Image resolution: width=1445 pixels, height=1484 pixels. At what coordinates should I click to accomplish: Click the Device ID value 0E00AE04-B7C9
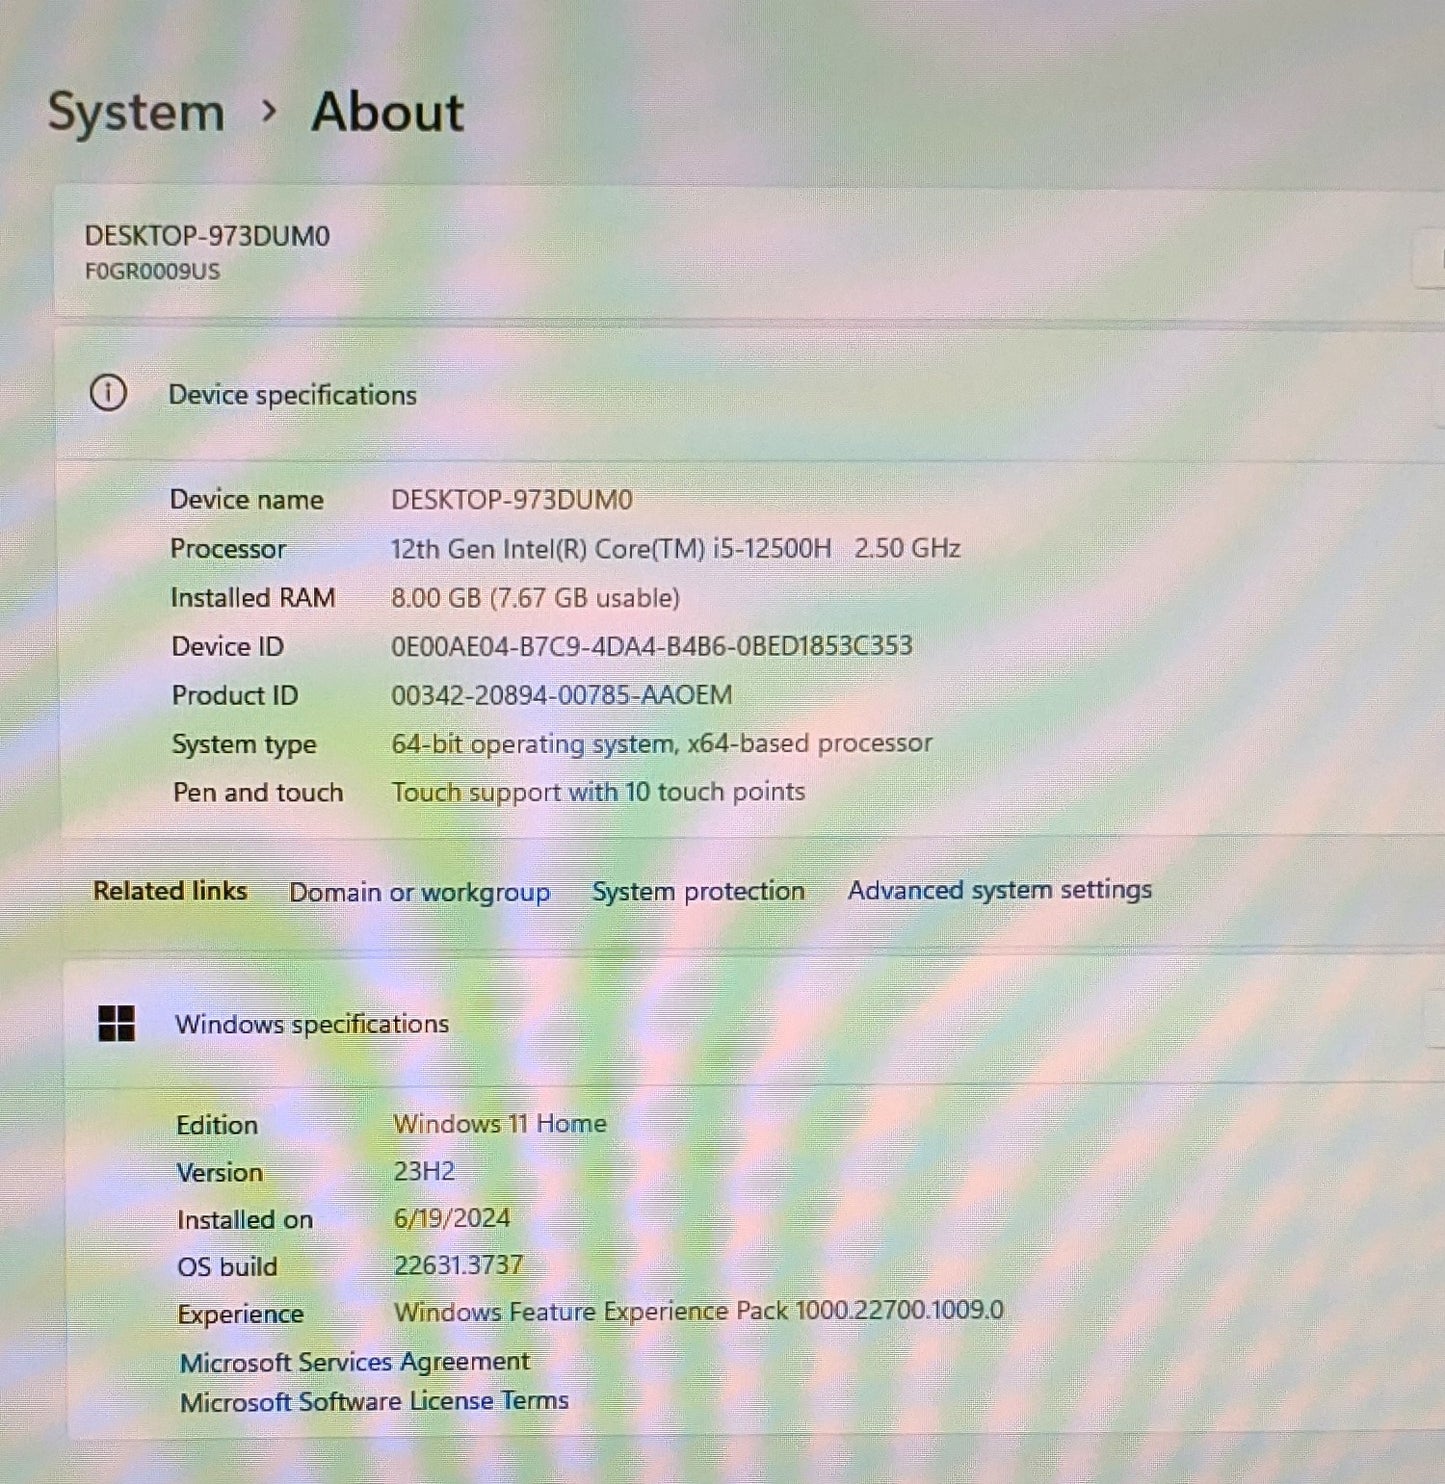tap(651, 645)
